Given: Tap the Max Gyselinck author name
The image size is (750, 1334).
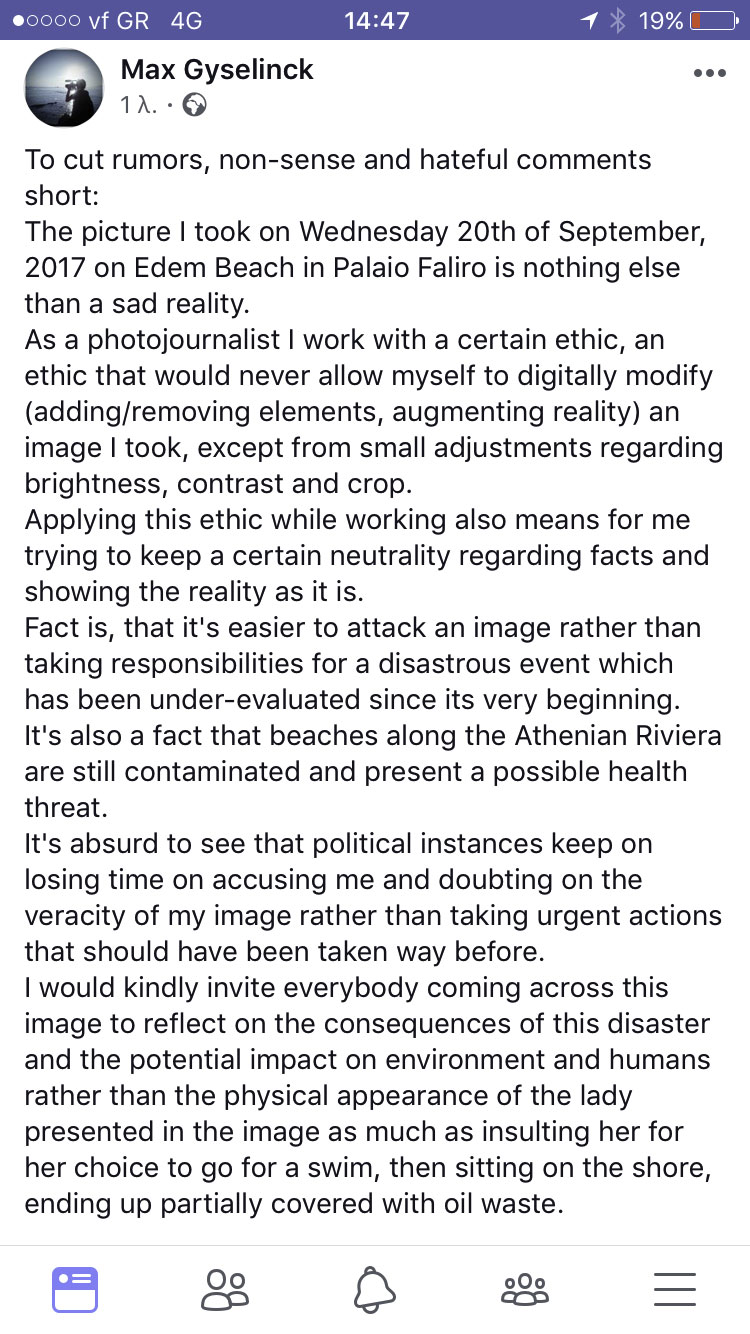Looking at the screenshot, I should [217, 69].
